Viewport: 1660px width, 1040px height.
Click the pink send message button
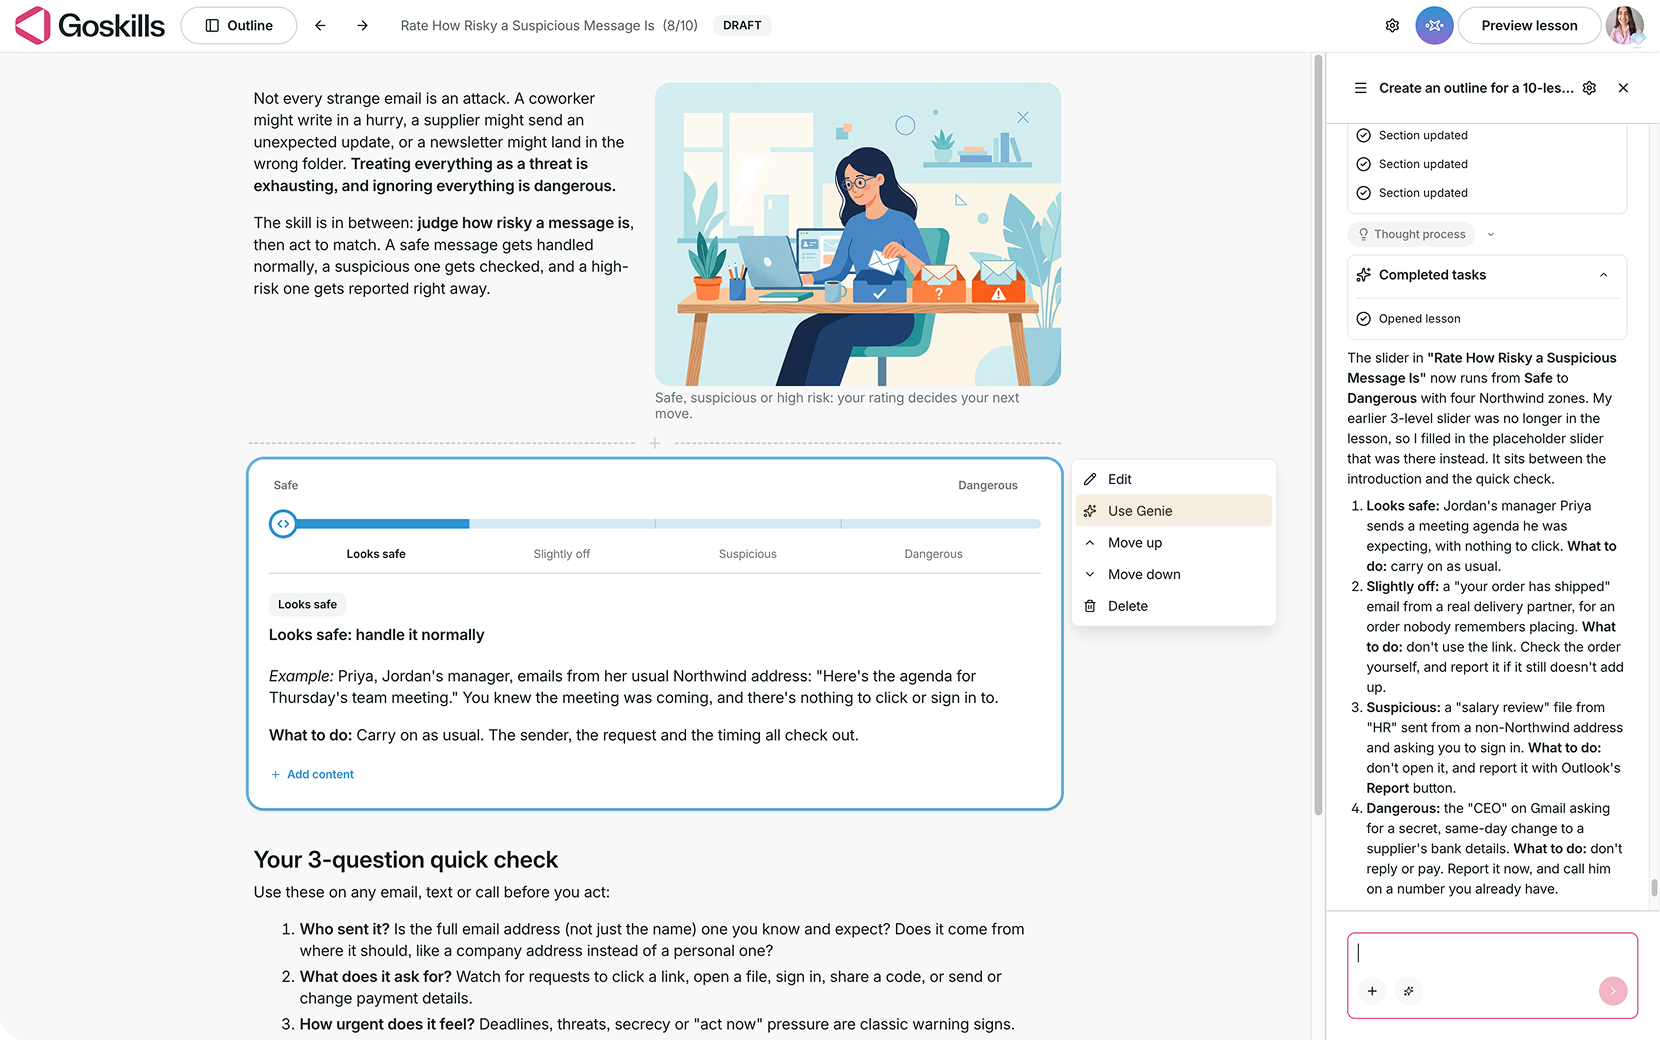tap(1613, 991)
